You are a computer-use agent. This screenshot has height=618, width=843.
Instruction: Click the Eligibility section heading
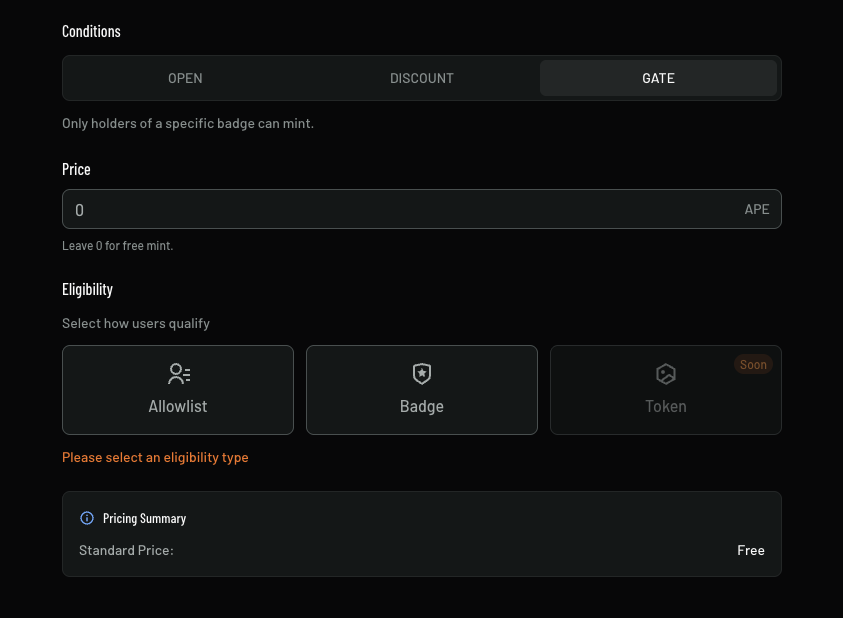pos(87,289)
